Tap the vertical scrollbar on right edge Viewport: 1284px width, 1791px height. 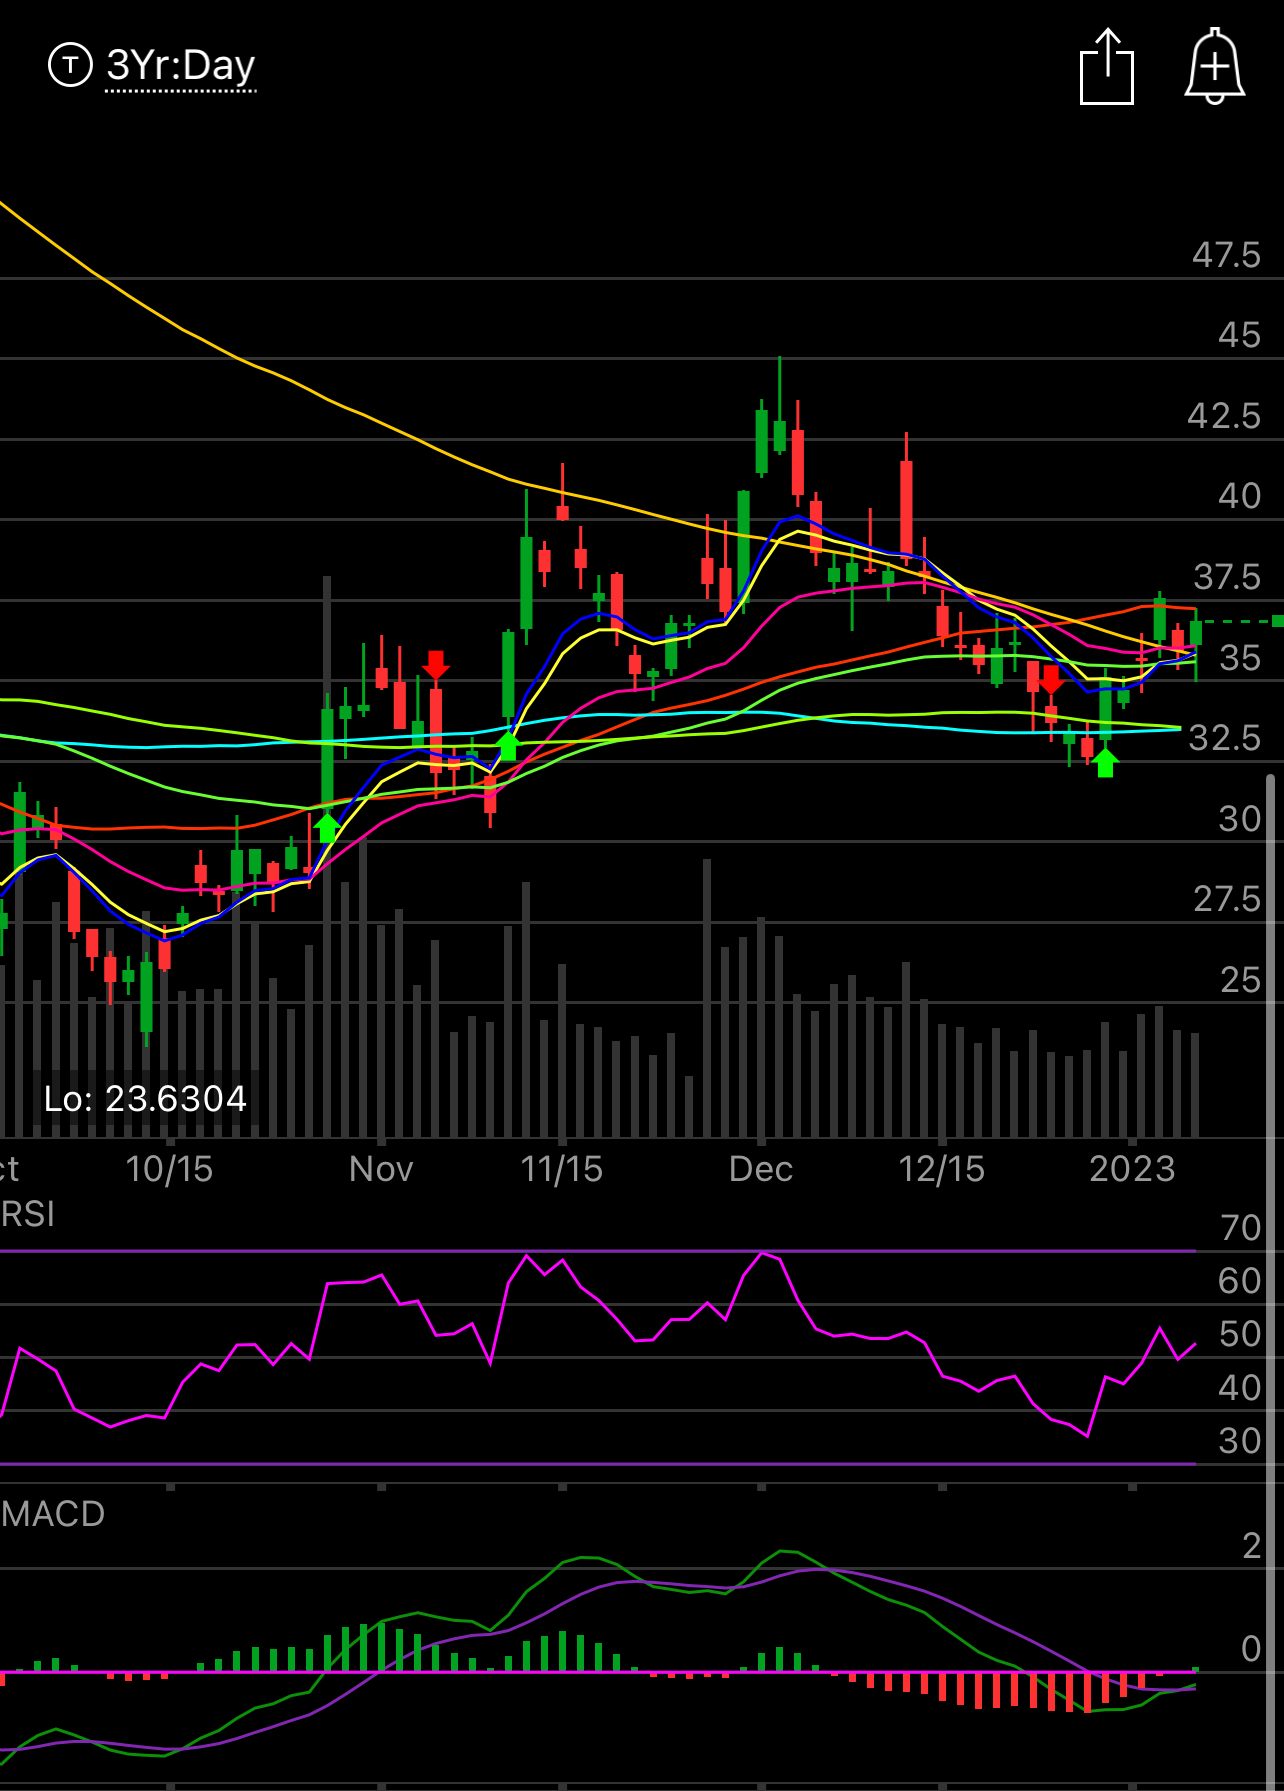coord(1271,1280)
